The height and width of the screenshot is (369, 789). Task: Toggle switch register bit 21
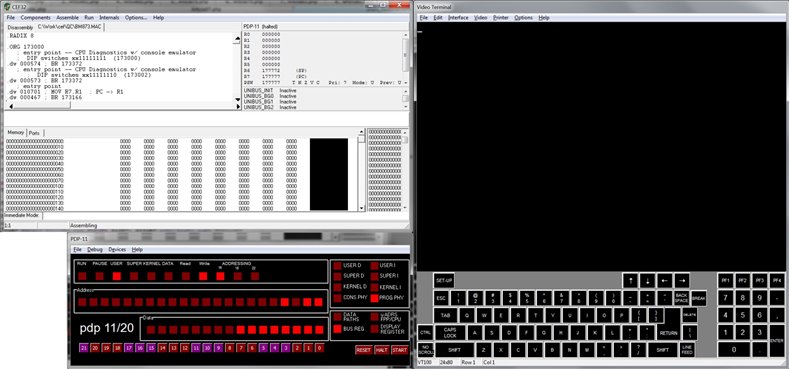84,348
